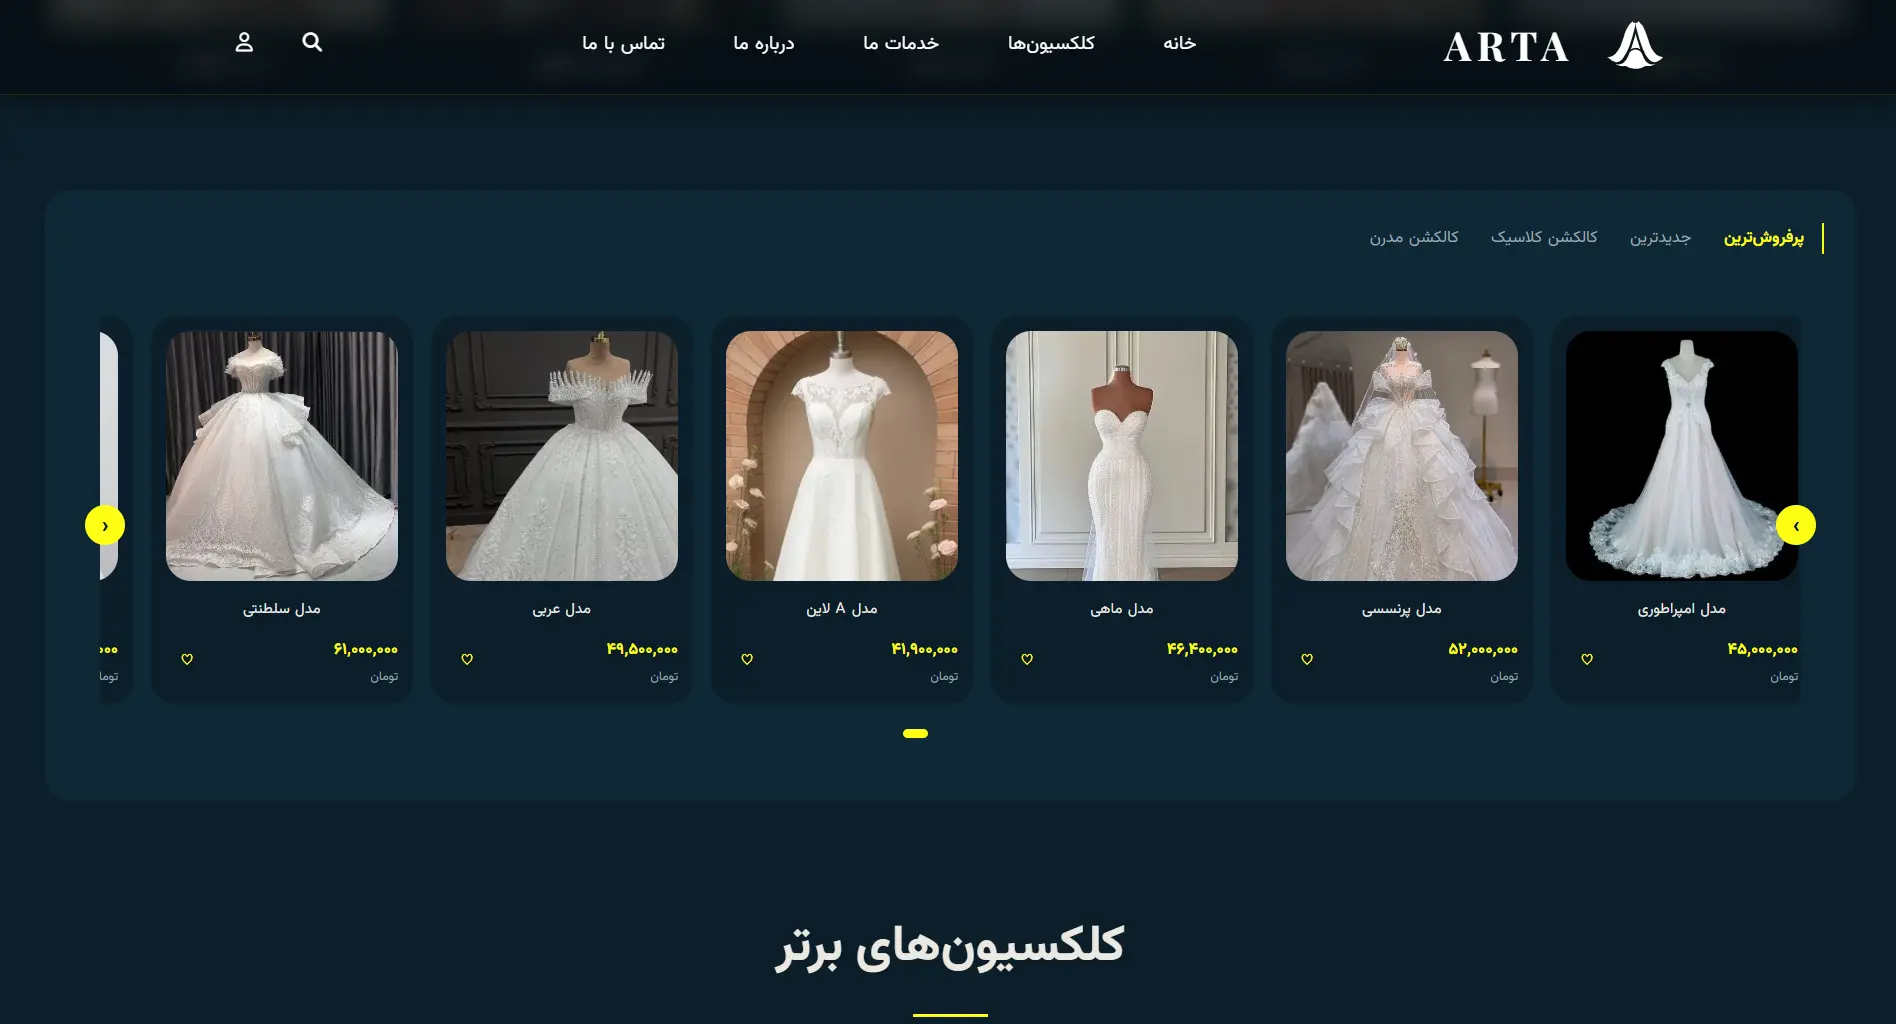Click the ARTA logo emblem

click(1635, 45)
